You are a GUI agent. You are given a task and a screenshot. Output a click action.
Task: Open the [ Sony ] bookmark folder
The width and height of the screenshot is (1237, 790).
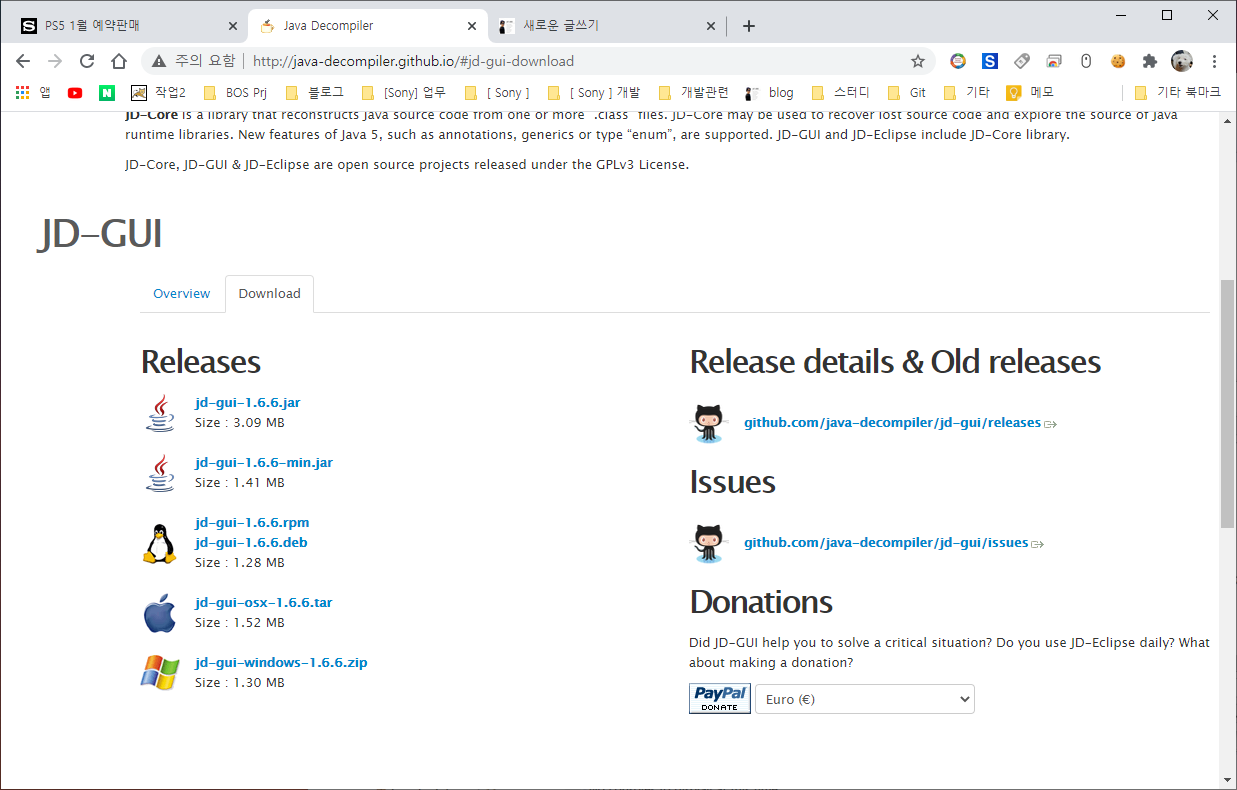(497, 93)
